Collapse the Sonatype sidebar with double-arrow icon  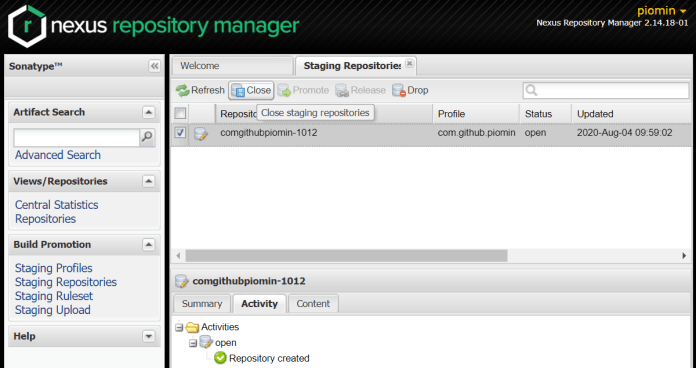pos(154,66)
